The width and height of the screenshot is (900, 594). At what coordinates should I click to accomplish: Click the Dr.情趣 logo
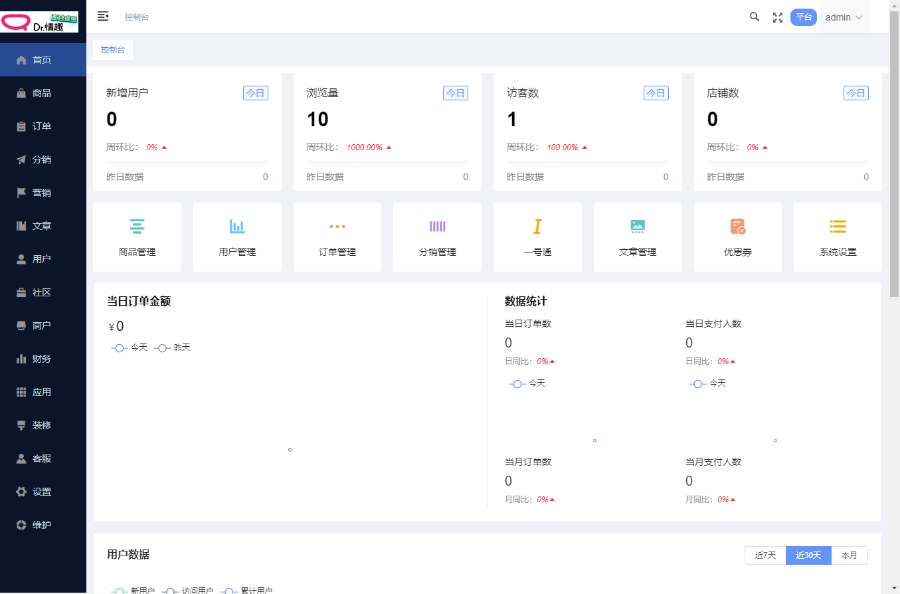pos(39,22)
